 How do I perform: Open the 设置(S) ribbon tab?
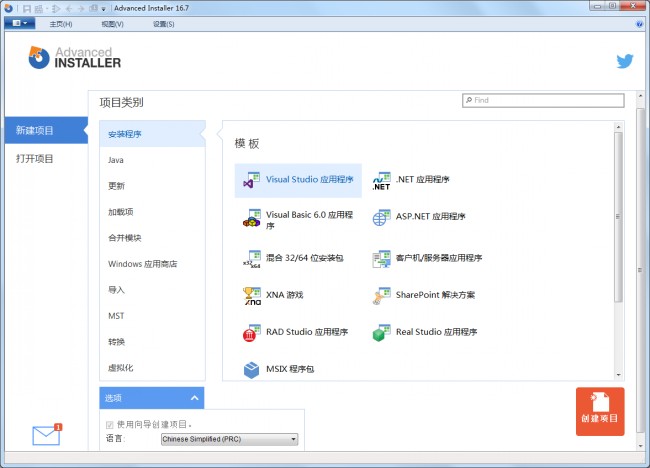[x=164, y=24]
